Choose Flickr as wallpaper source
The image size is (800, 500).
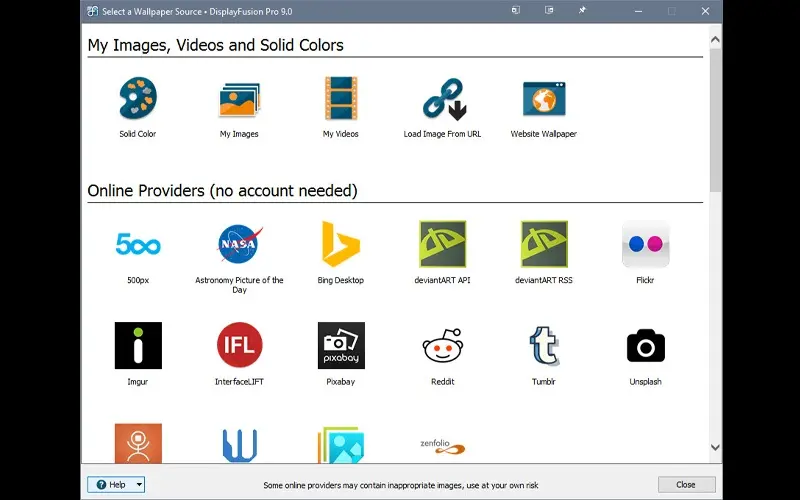tap(645, 245)
